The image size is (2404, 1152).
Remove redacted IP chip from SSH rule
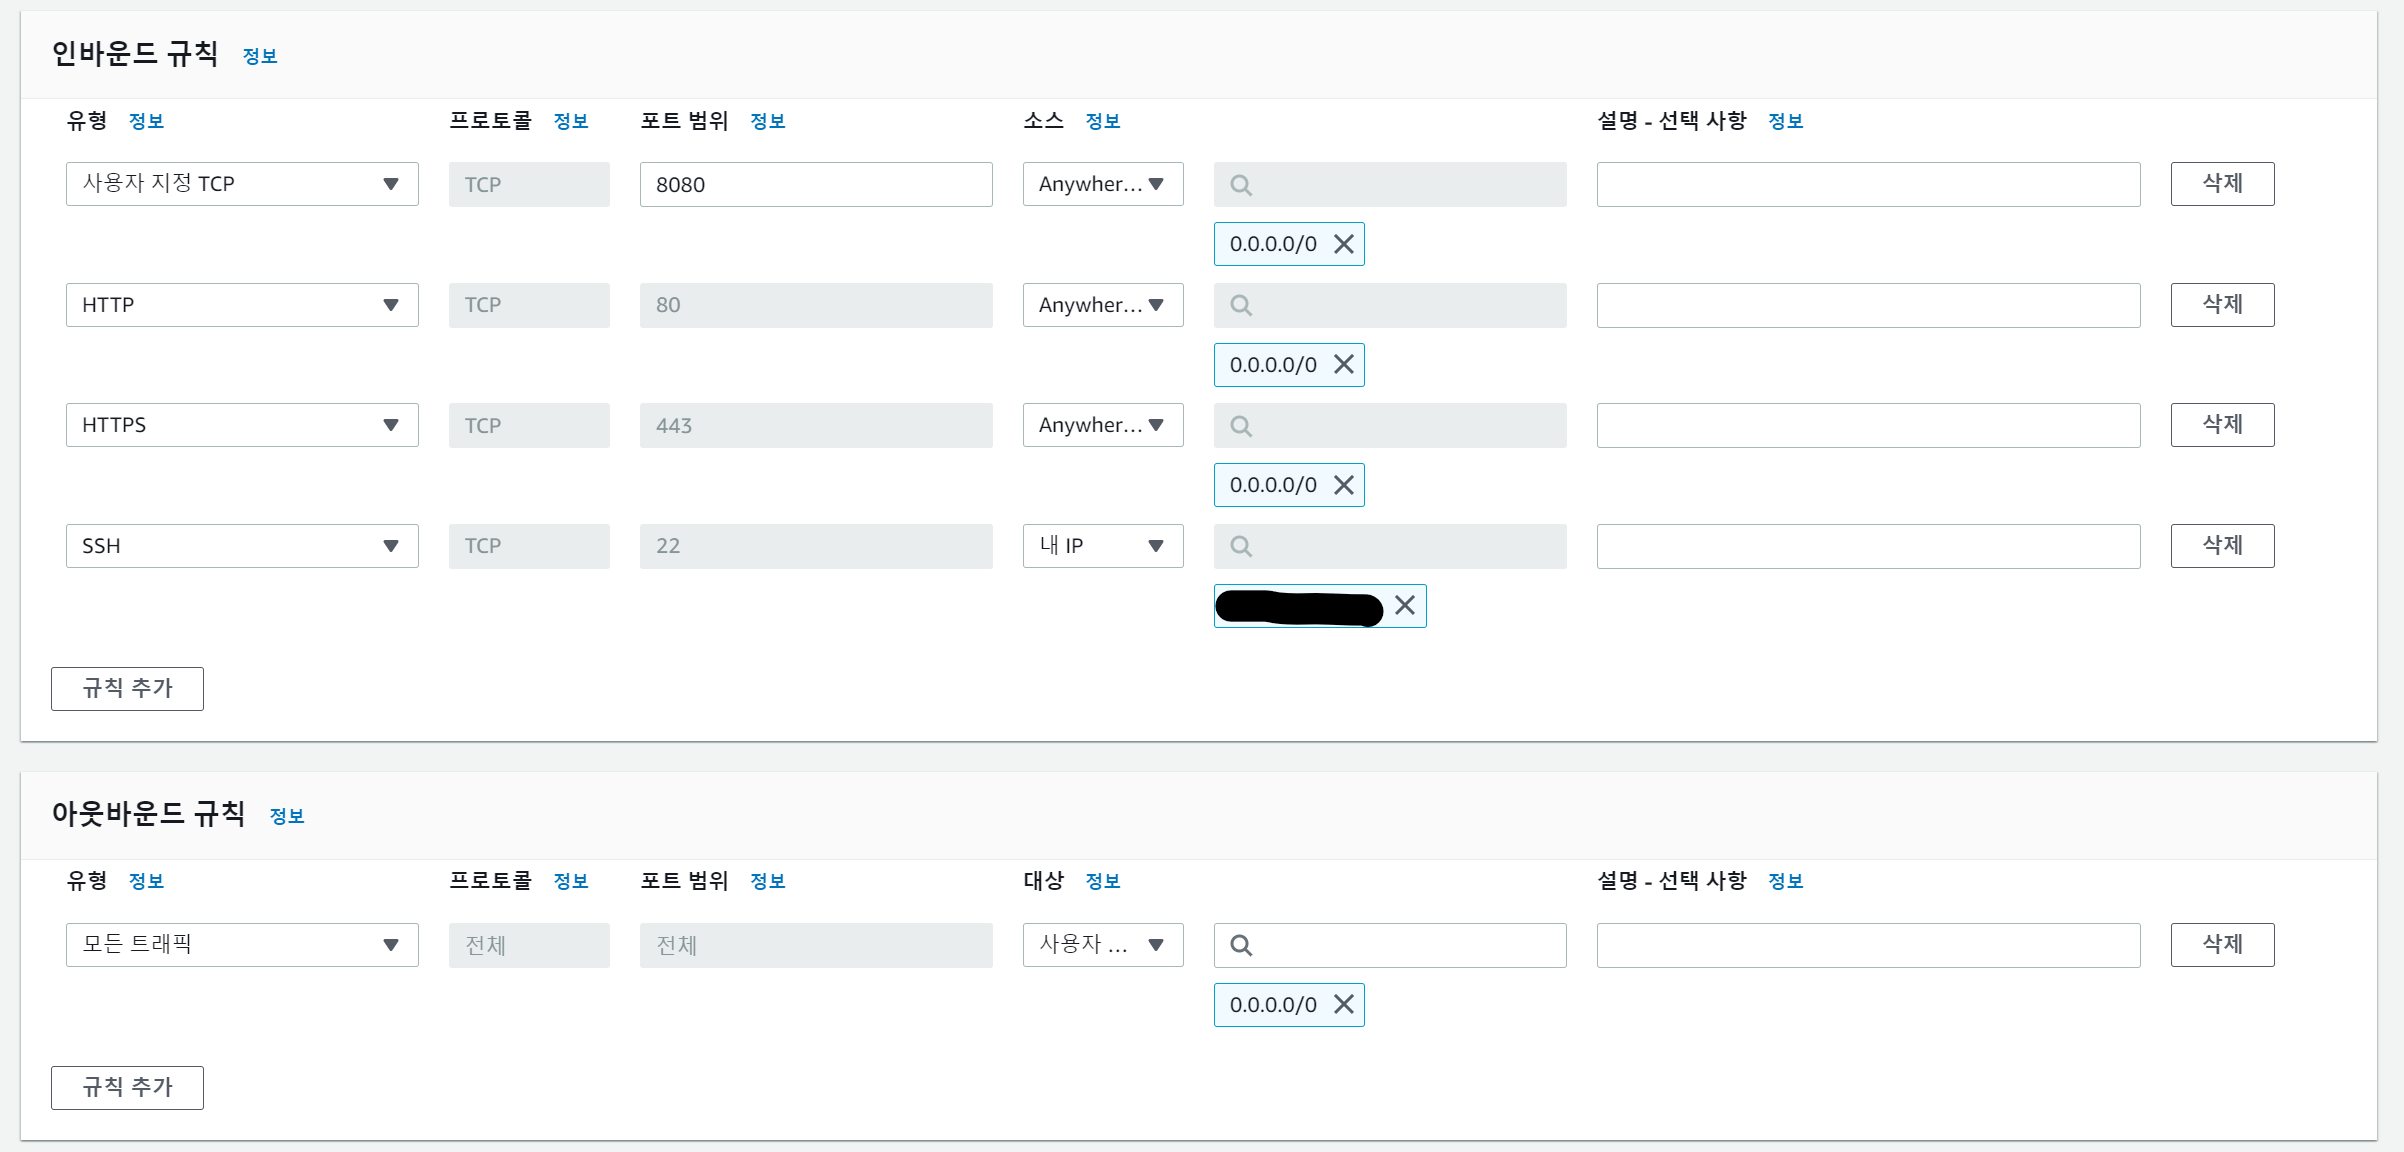pyautogui.click(x=1405, y=605)
